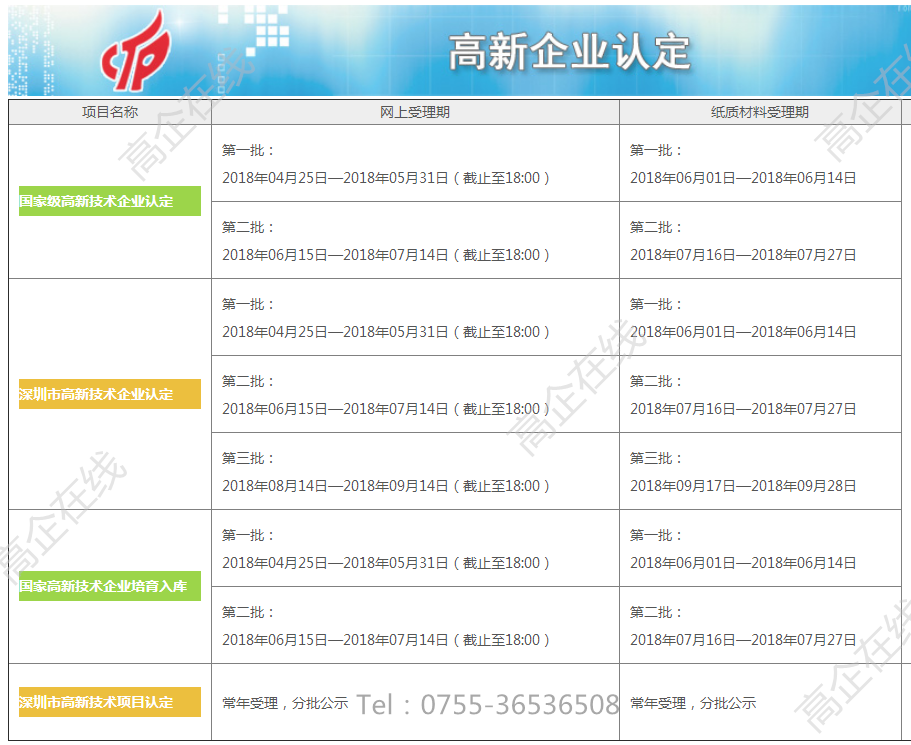Select the 深圳市高新技术企业认定 yellow label
911x745 pixels.
(x=109, y=394)
